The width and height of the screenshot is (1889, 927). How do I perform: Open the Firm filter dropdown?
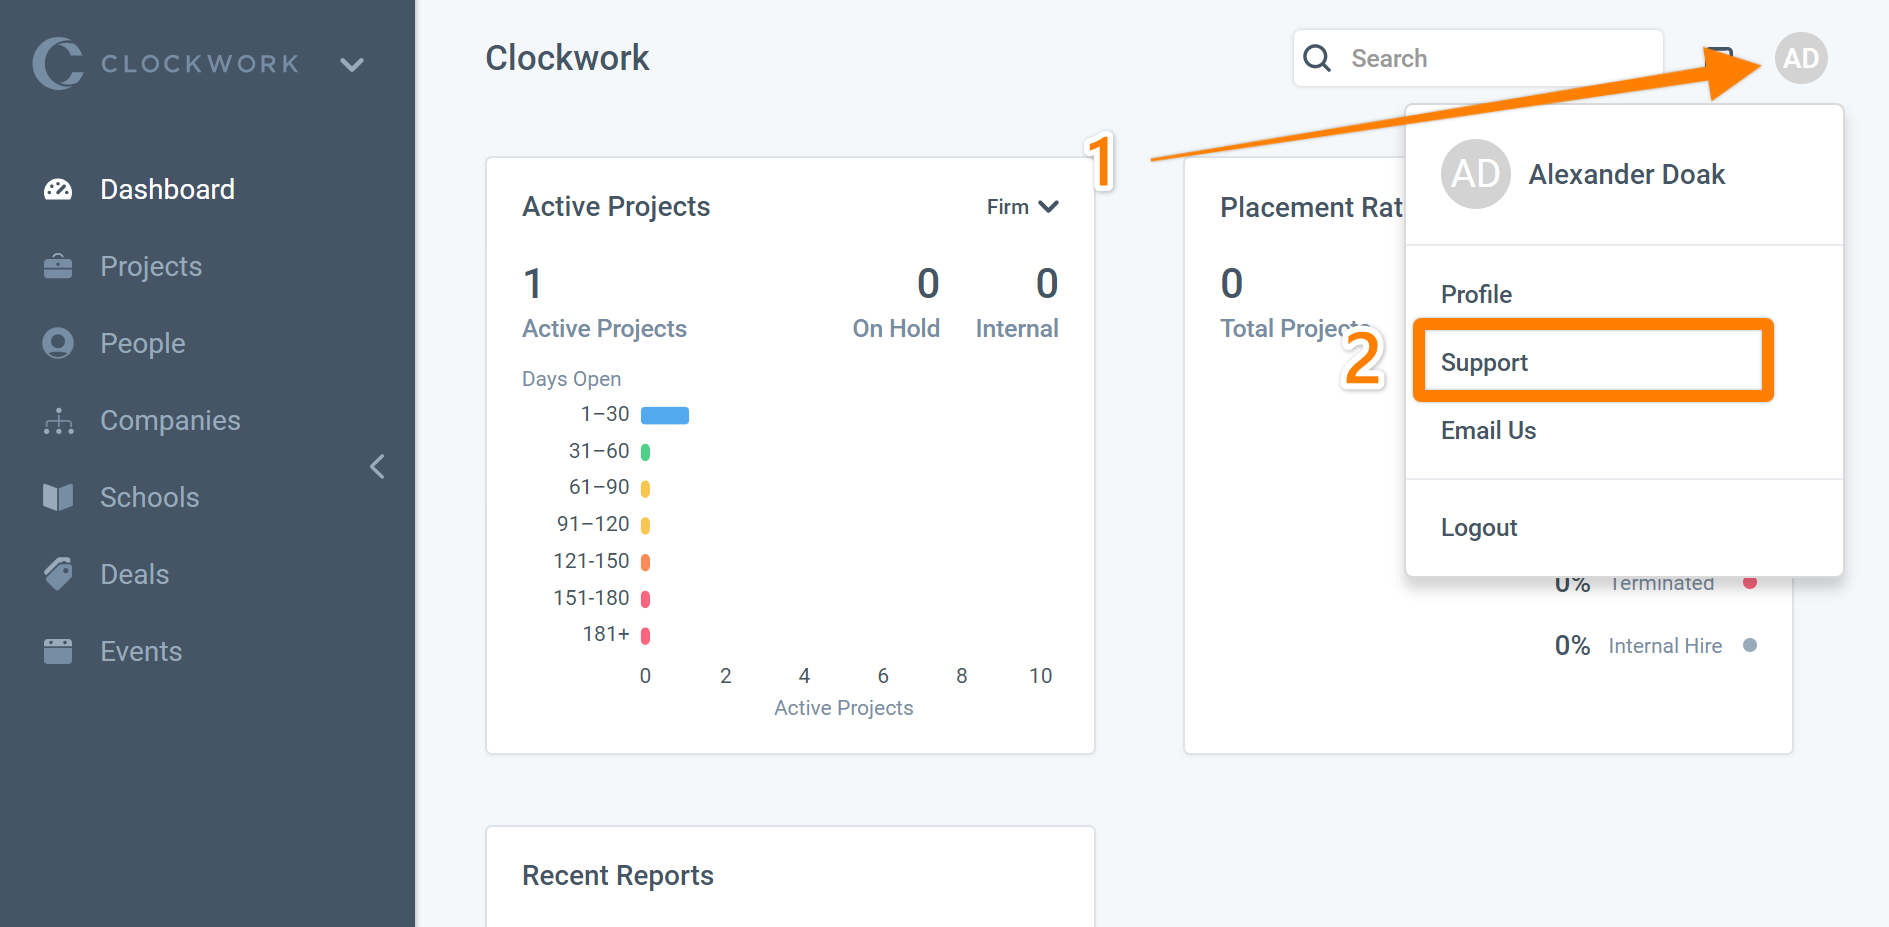click(x=1022, y=207)
